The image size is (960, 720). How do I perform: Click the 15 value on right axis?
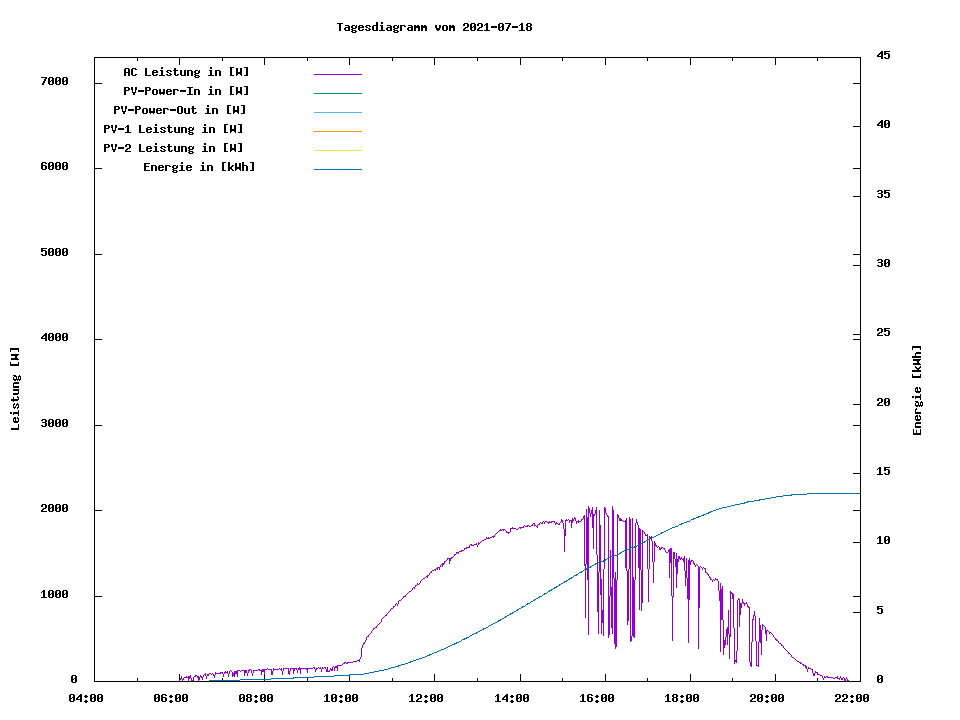(884, 471)
